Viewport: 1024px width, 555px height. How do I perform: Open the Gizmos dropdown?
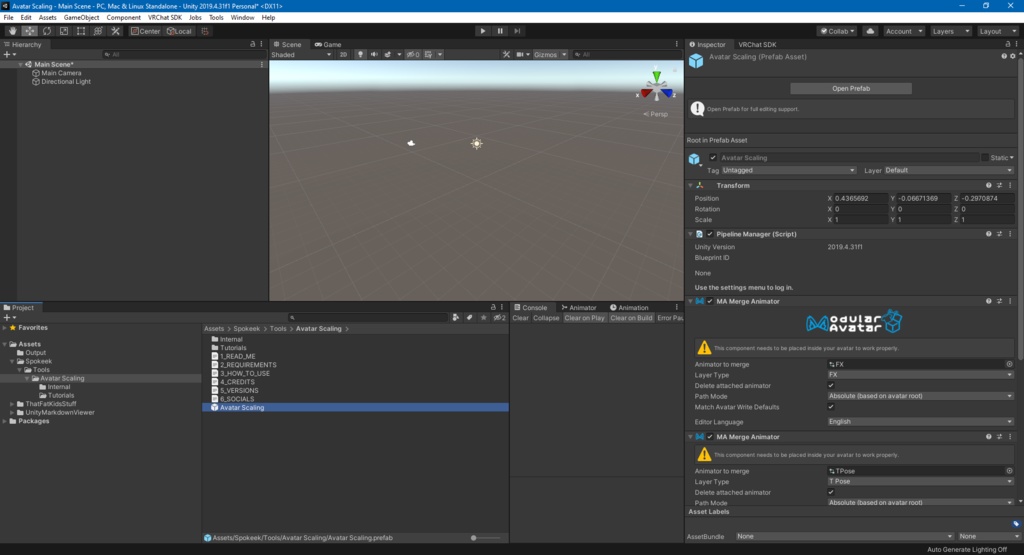click(550, 54)
